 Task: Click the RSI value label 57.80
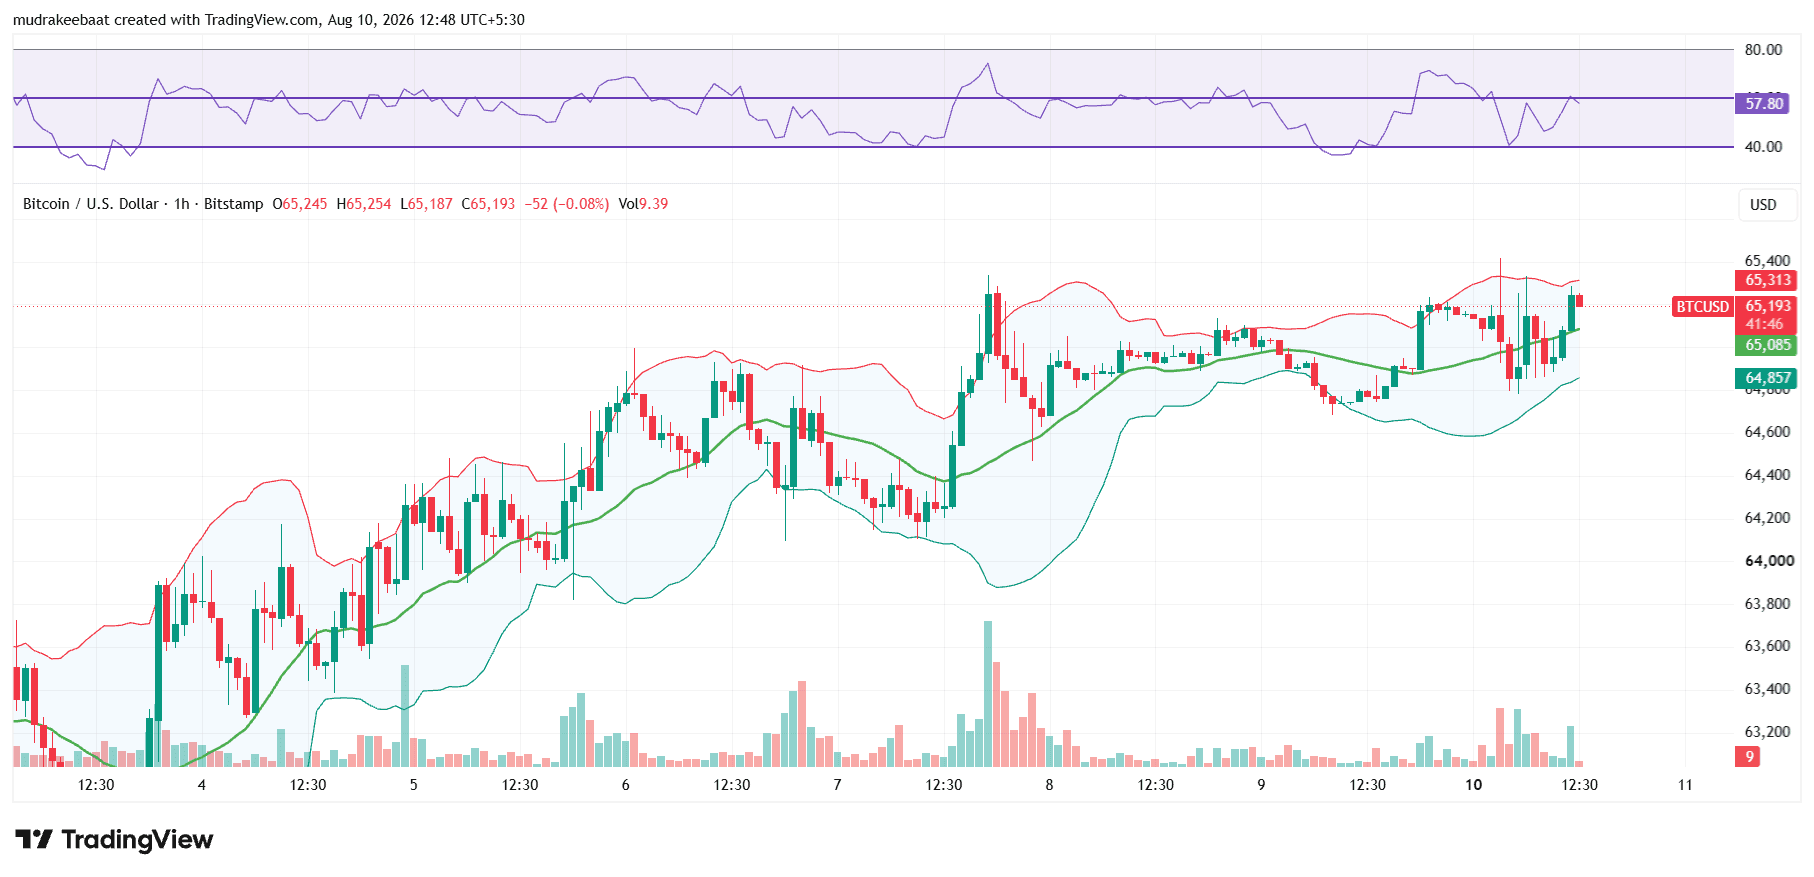1764,103
